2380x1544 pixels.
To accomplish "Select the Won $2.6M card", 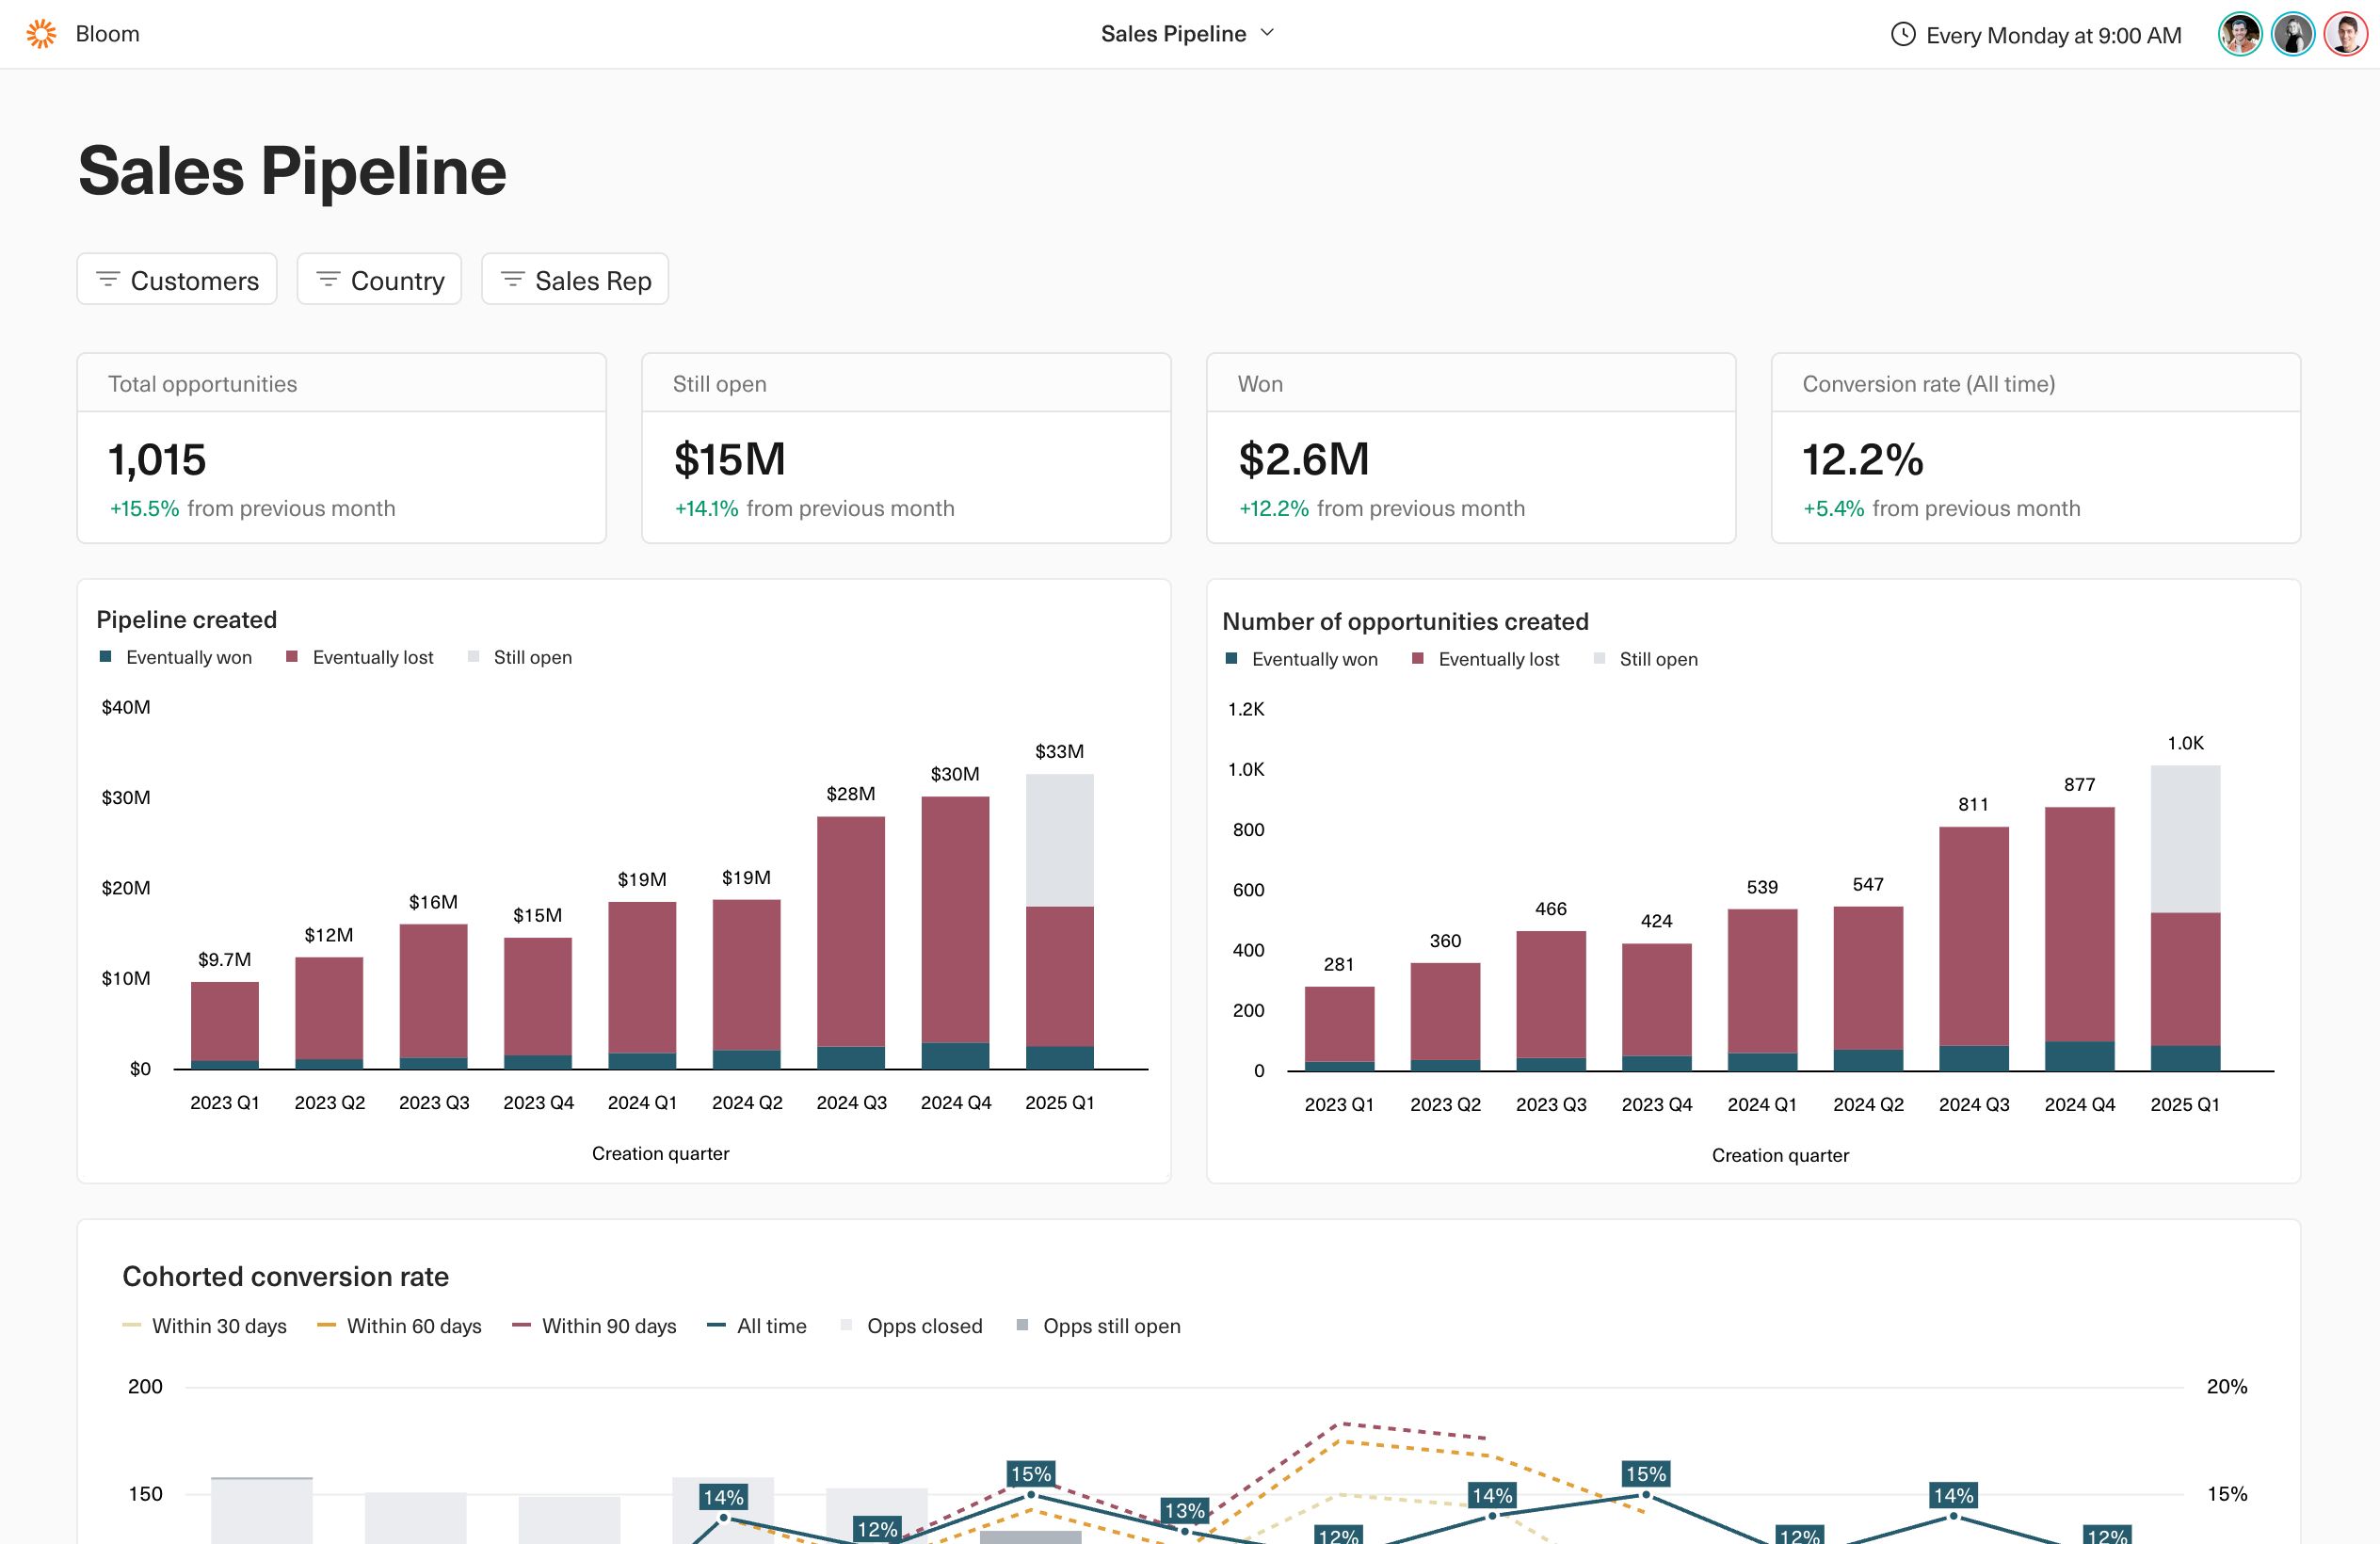I will pyautogui.click(x=1471, y=448).
